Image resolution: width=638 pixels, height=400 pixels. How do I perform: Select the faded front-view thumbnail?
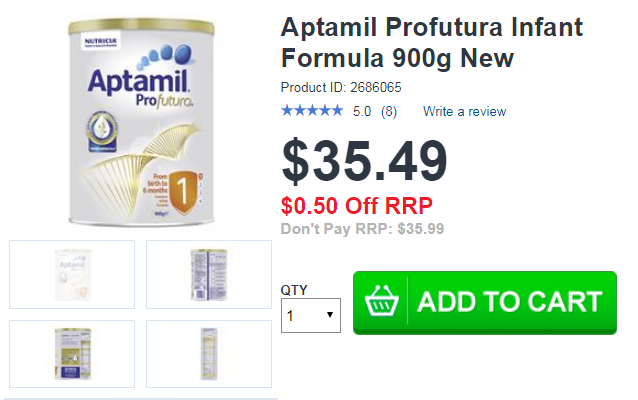(72, 275)
